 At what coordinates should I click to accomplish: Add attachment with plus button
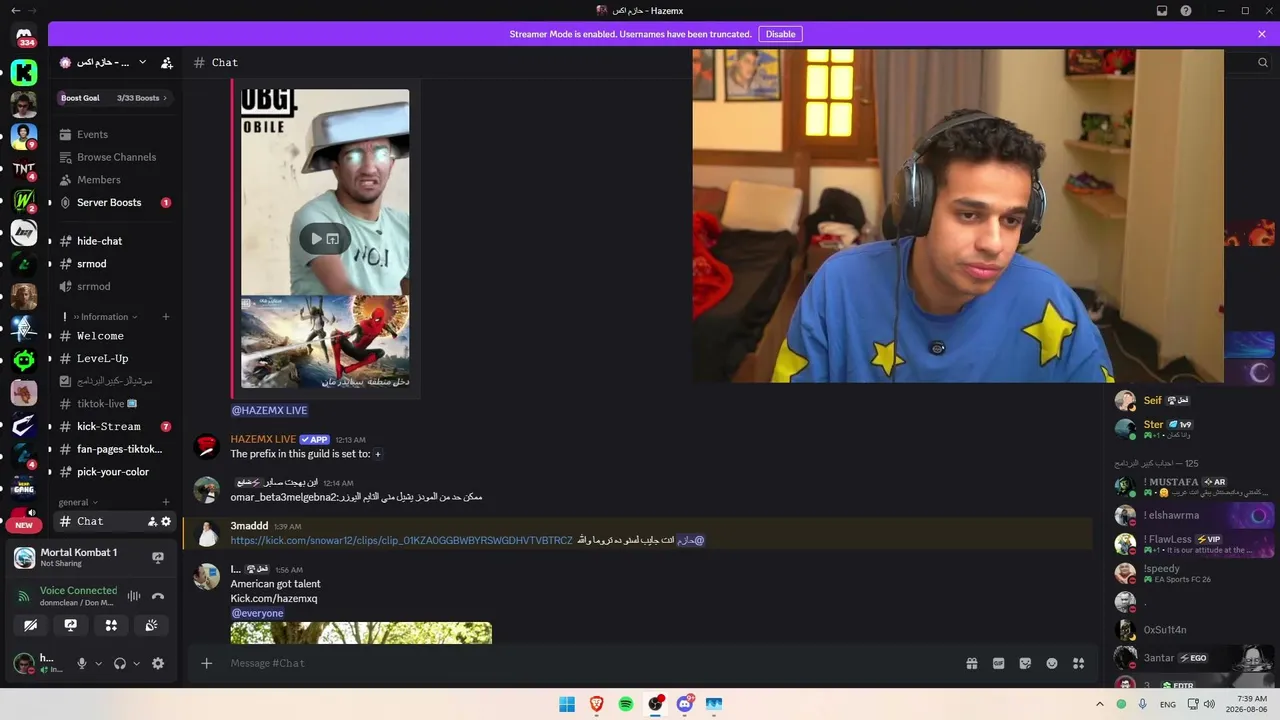pos(207,663)
